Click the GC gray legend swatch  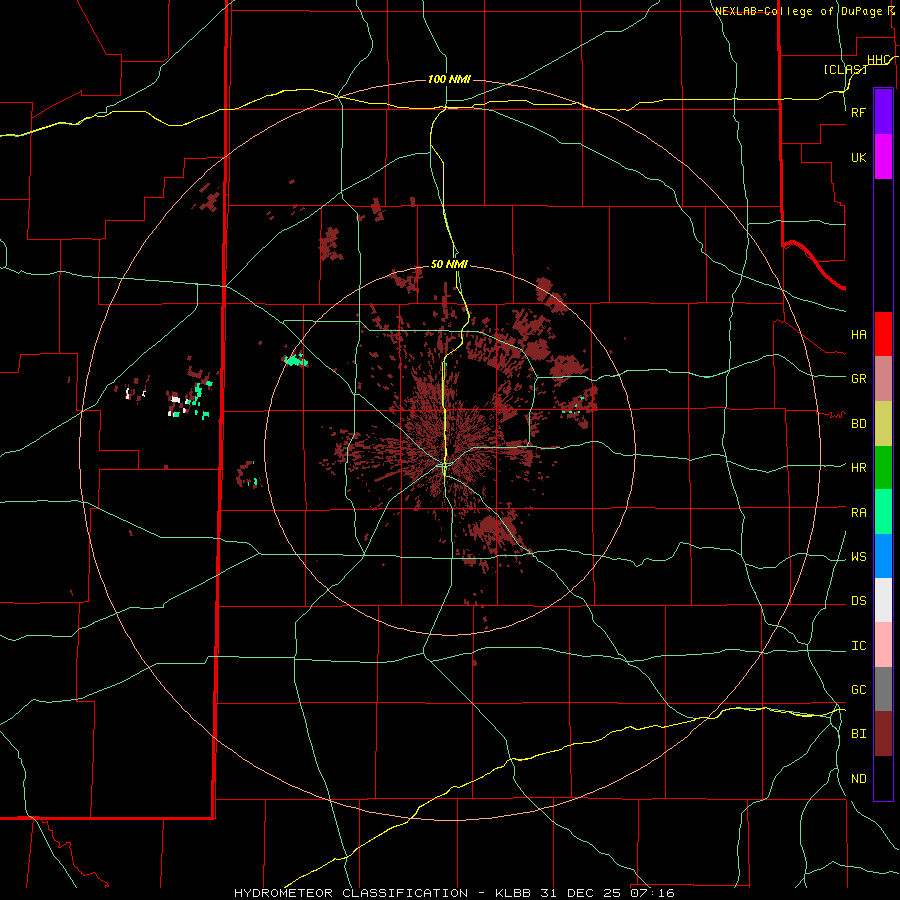(x=883, y=689)
